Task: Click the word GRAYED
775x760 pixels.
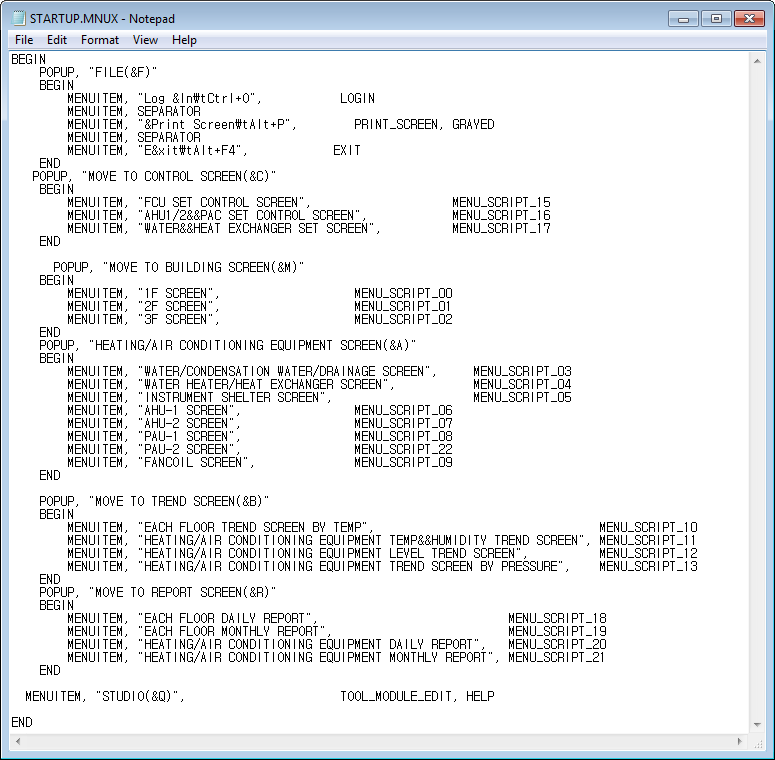Action: coord(473,125)
